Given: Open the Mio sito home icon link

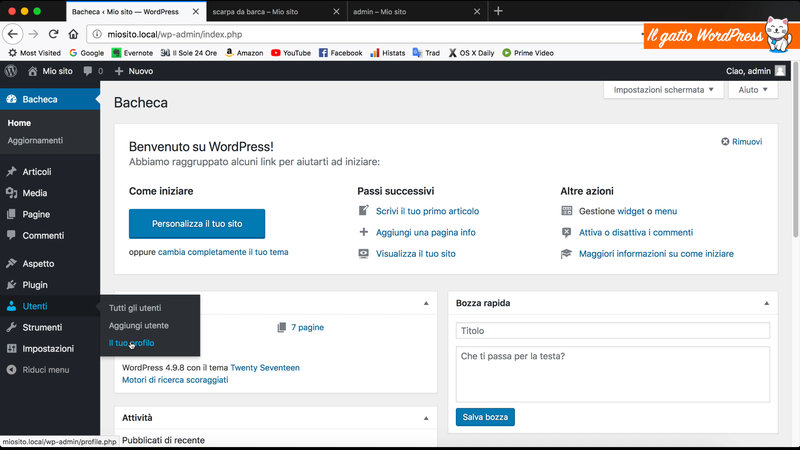Looking at the screenshot, I should (50, 71).
